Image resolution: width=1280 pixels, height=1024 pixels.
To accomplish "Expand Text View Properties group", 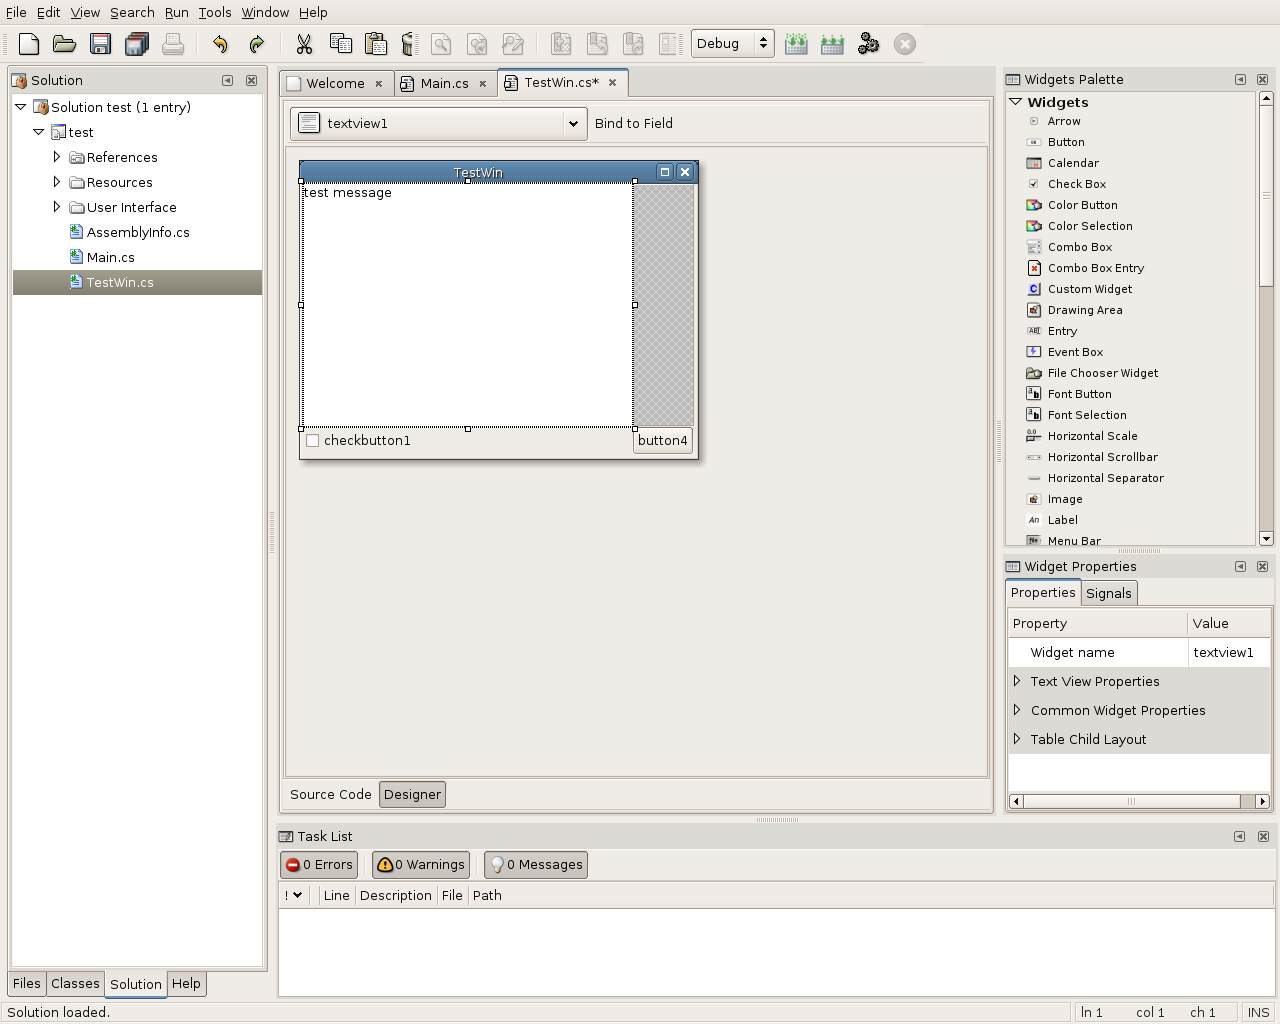I will pyautogui.click(x=1017, y=681).
